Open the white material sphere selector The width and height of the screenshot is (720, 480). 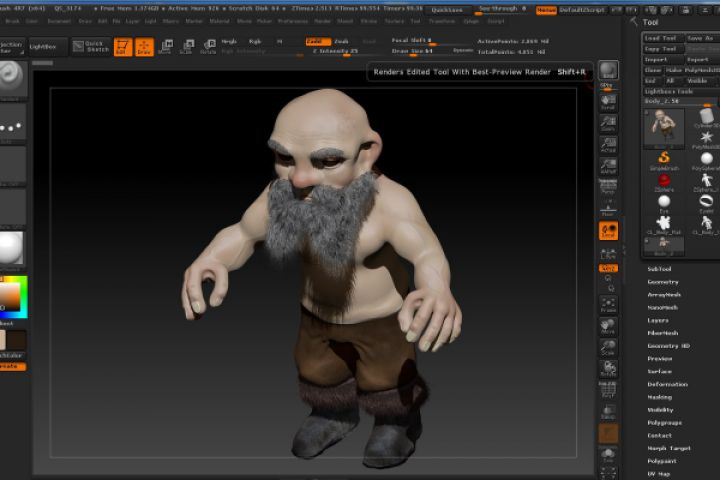(x=11, y=248)
